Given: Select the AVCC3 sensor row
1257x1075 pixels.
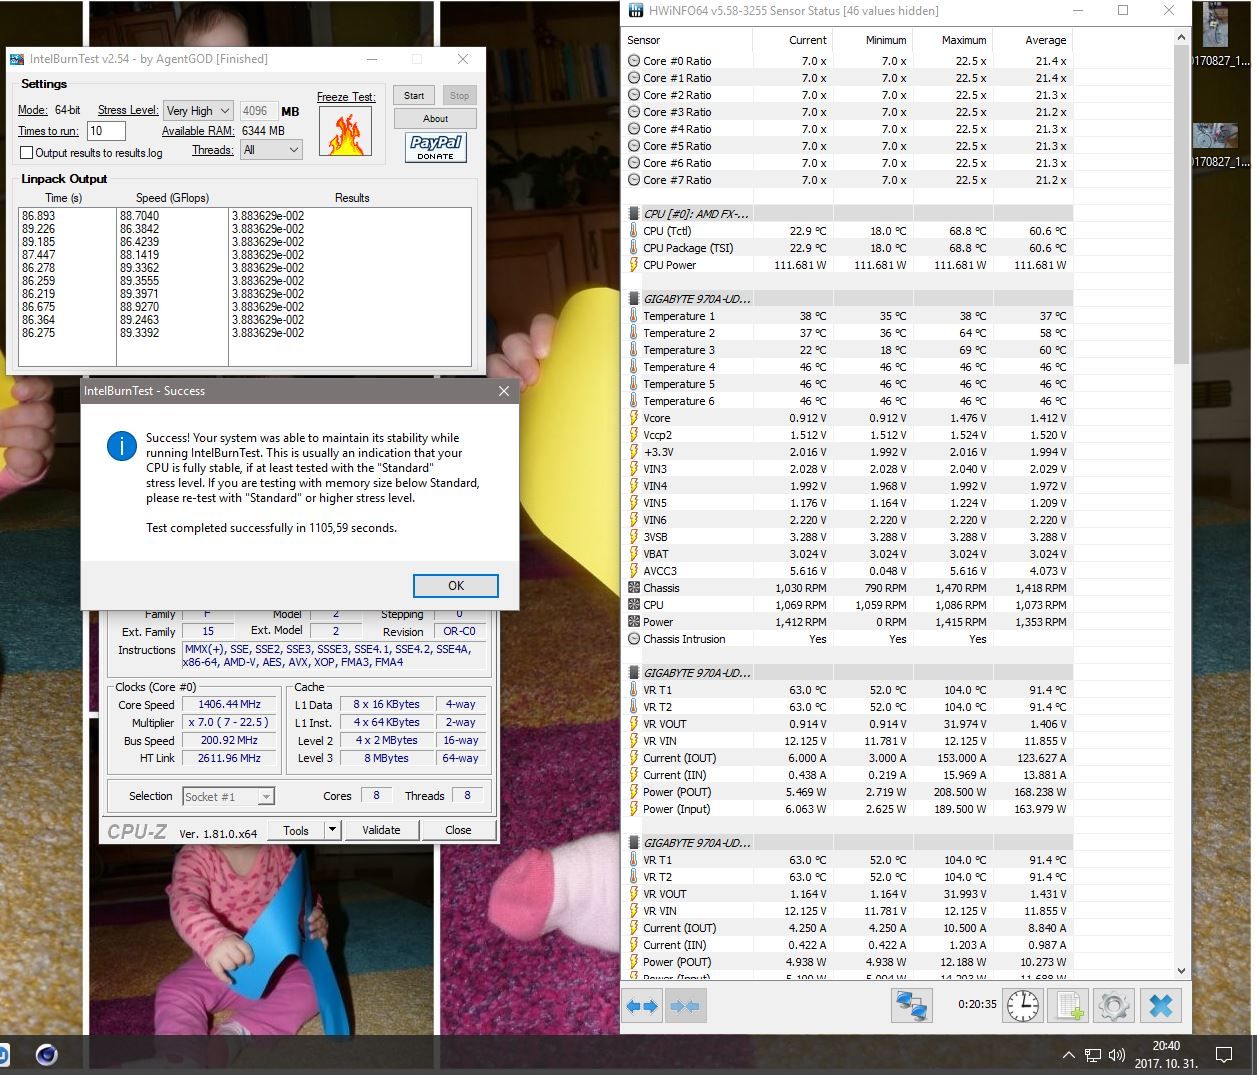Looking at the screenshot, I should 848,571.
